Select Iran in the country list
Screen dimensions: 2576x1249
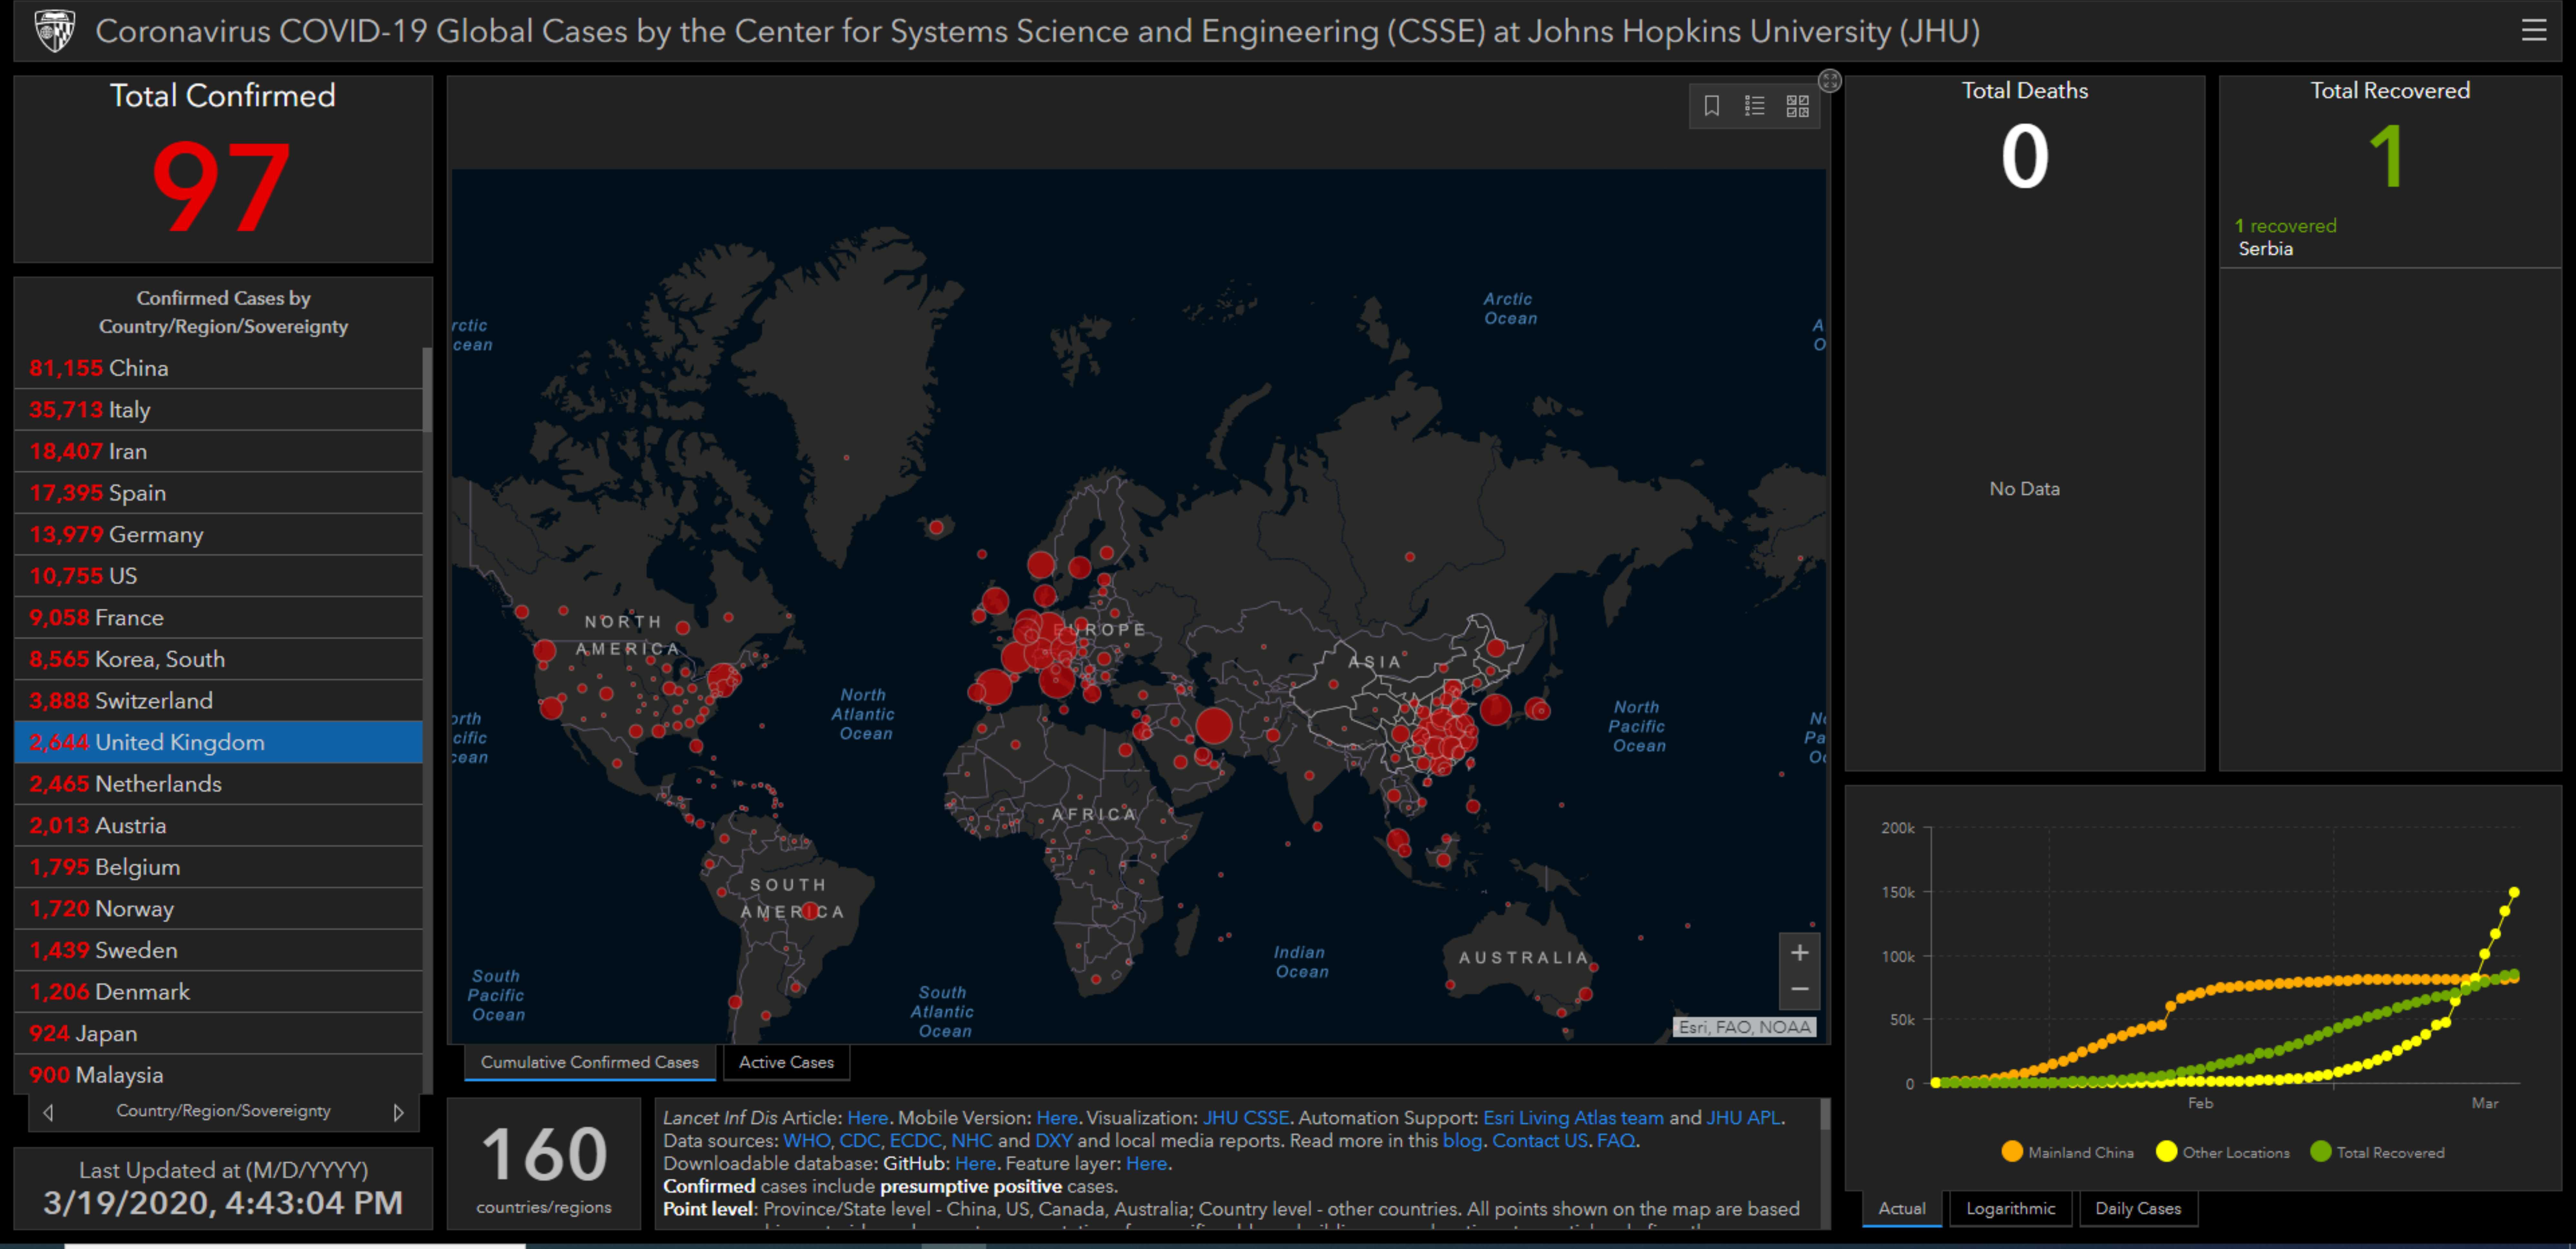pos(218,451)
